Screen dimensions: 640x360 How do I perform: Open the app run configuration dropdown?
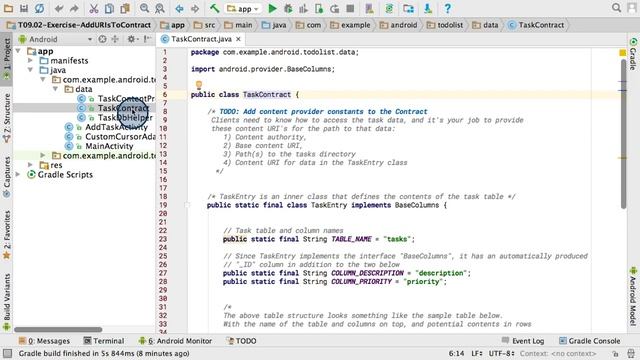(243, 9)
